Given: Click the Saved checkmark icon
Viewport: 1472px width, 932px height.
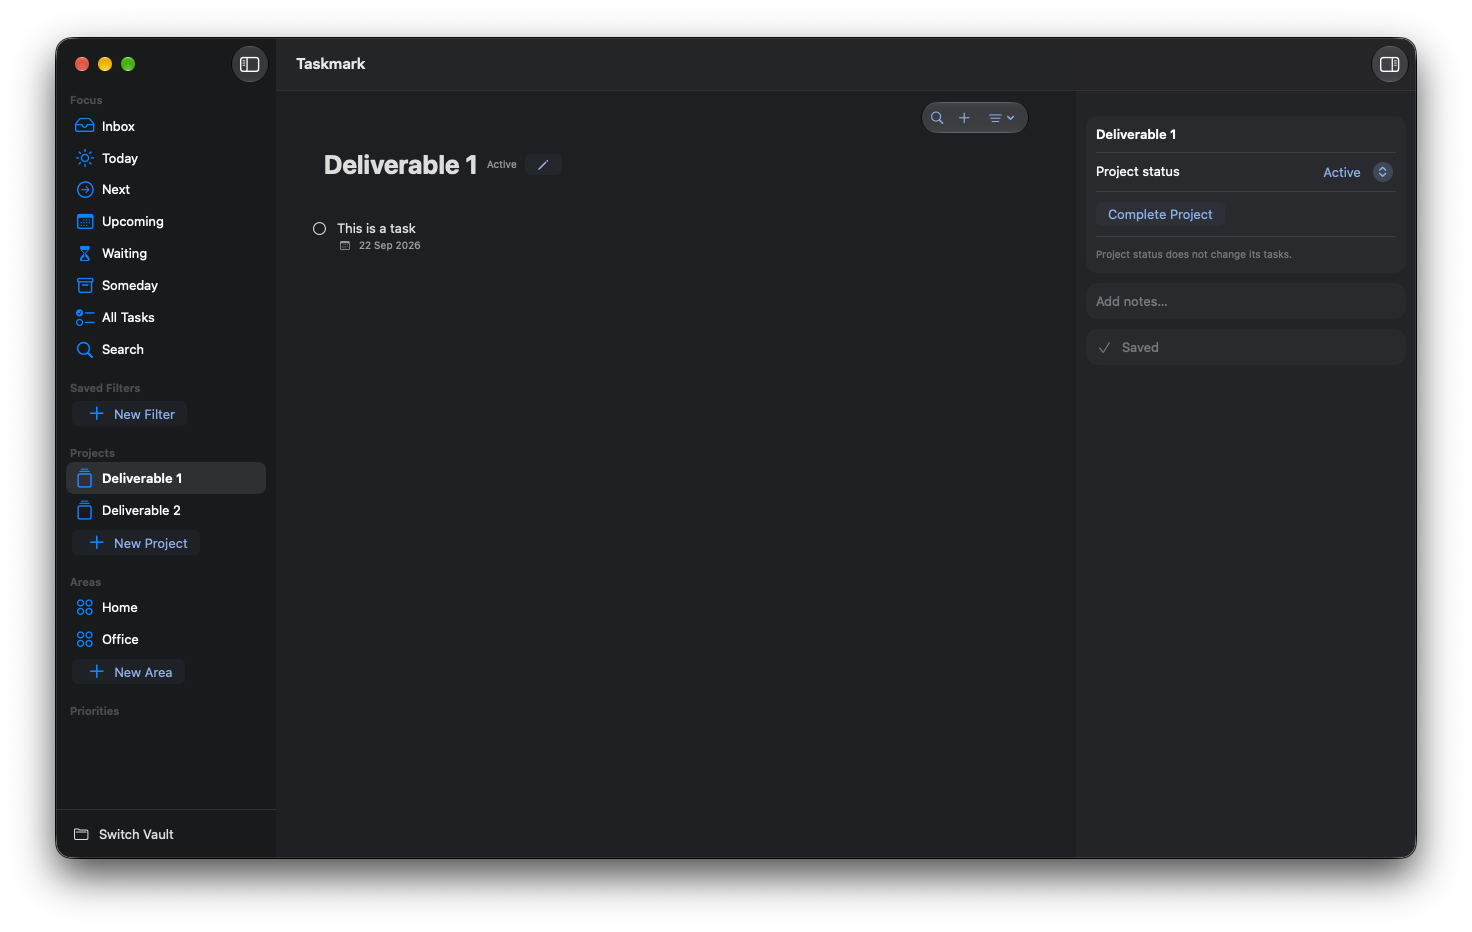Looking at the screenshot, I should 1105,348.
